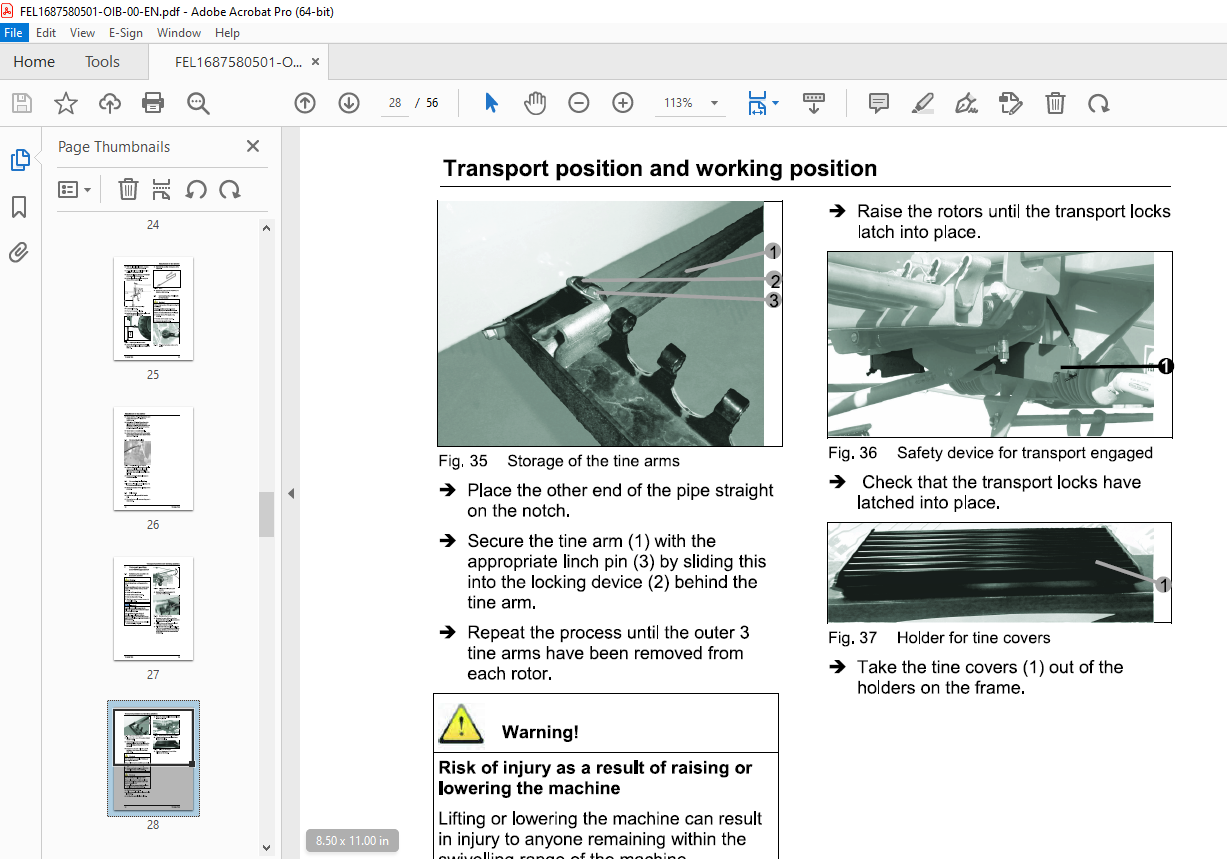
Task: Rotate thumbnail pages clockwise
Action: [230, 189]
